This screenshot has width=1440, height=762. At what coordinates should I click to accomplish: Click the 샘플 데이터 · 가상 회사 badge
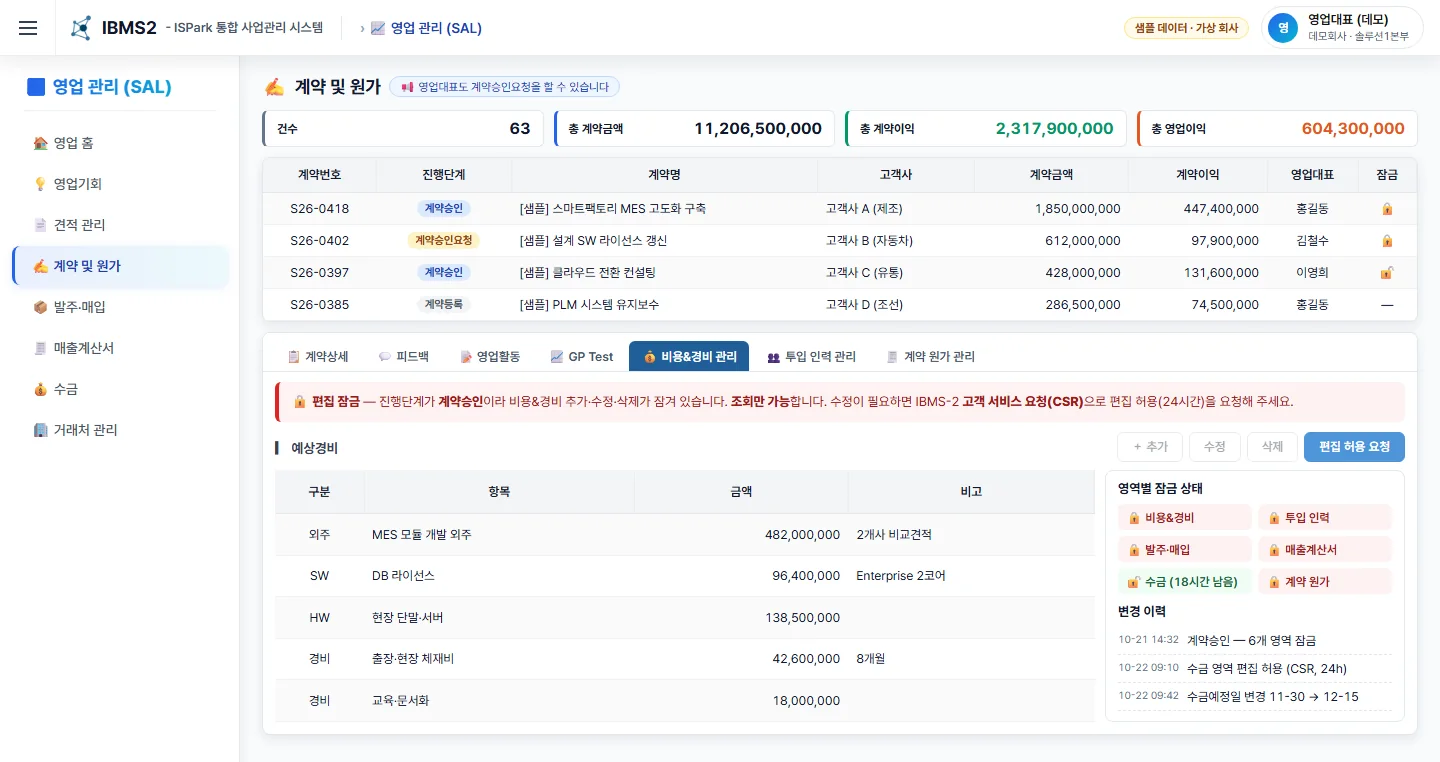click(x=1186, y=28)
